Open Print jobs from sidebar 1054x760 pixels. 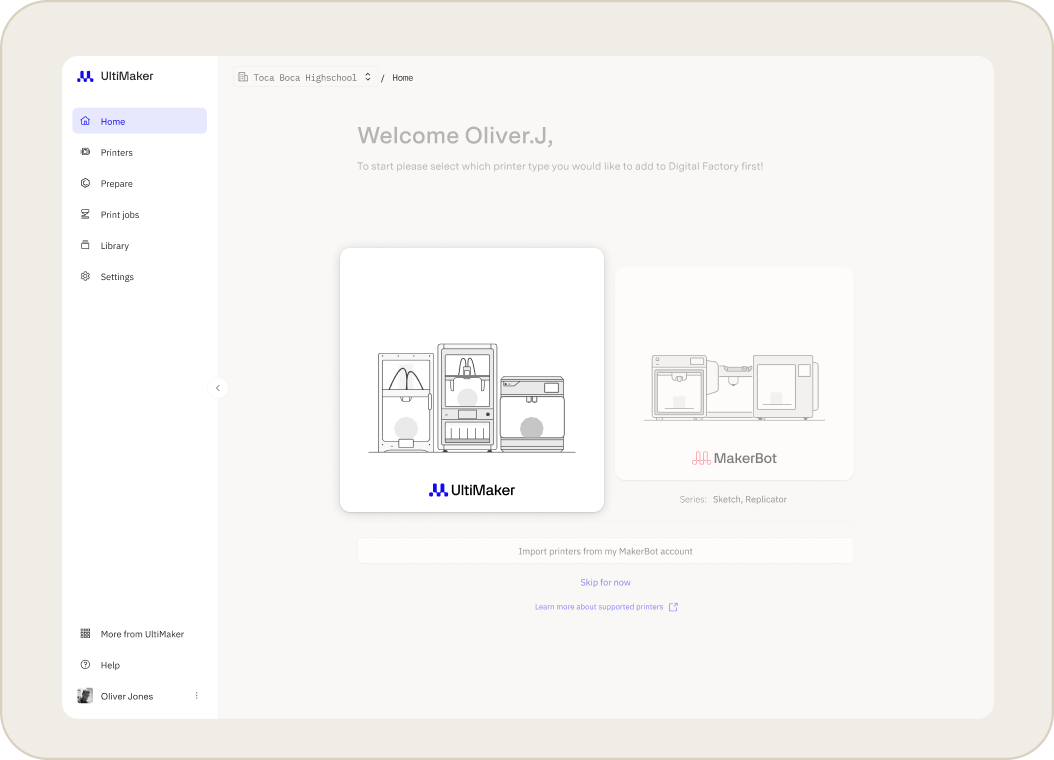(x=140, y=214)
